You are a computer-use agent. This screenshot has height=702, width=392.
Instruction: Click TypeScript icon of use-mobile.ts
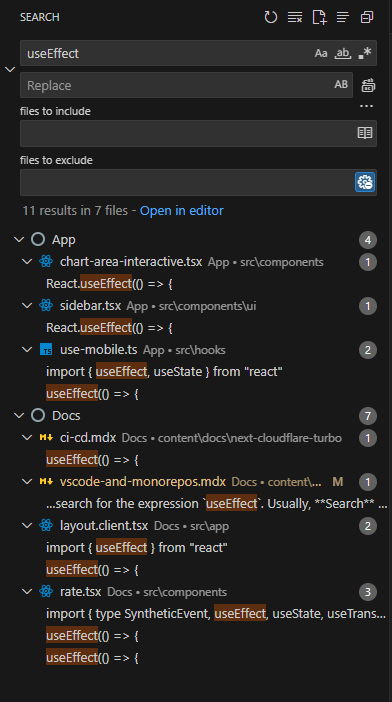click(x=46, y=350)
